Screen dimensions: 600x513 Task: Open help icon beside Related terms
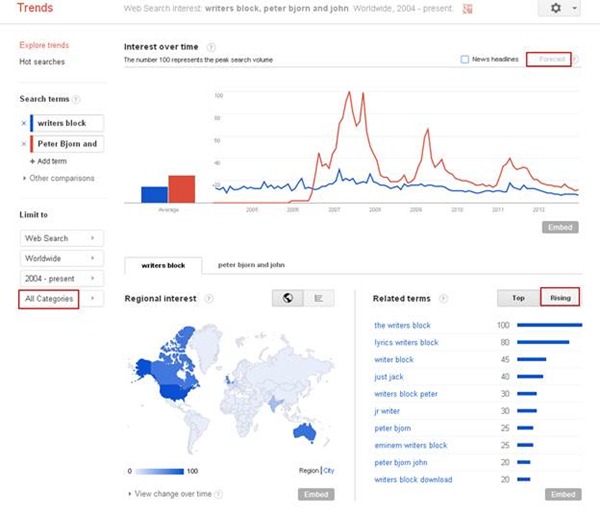(x=443, y=299)
